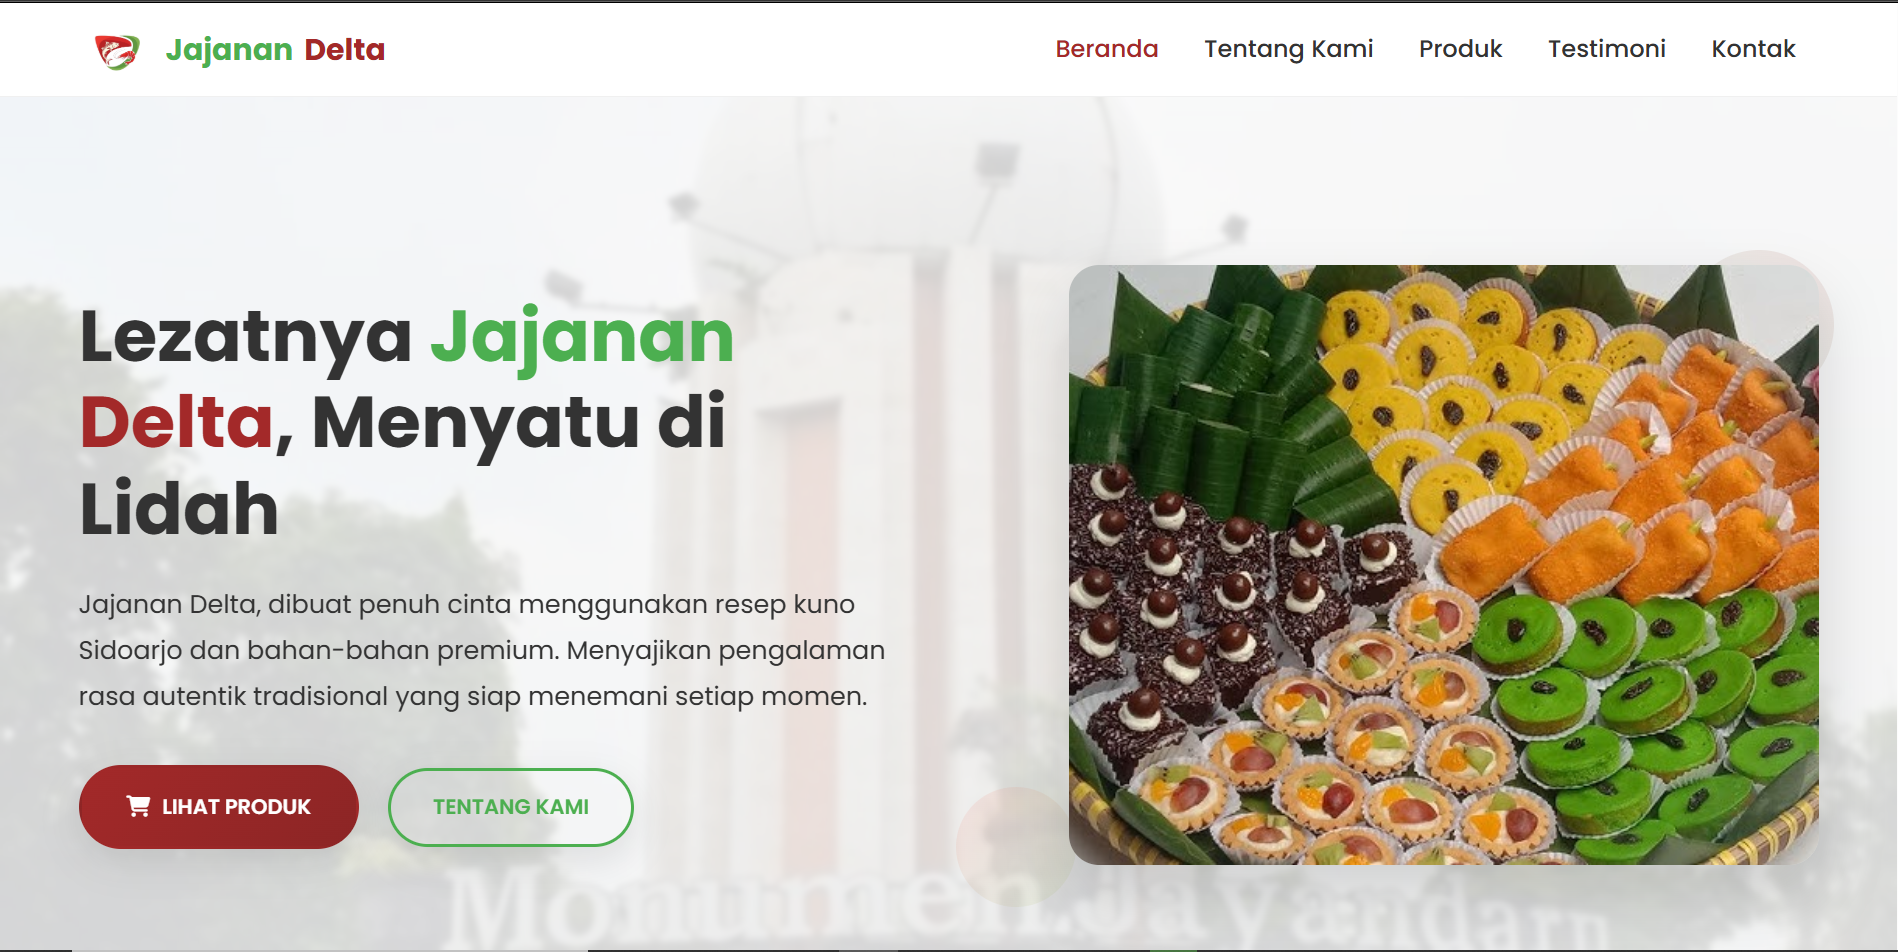Click the Jajanan Delta logo icon
Image resolution: width=1898 pixels, height=952 pixels.
pos(117,50)
